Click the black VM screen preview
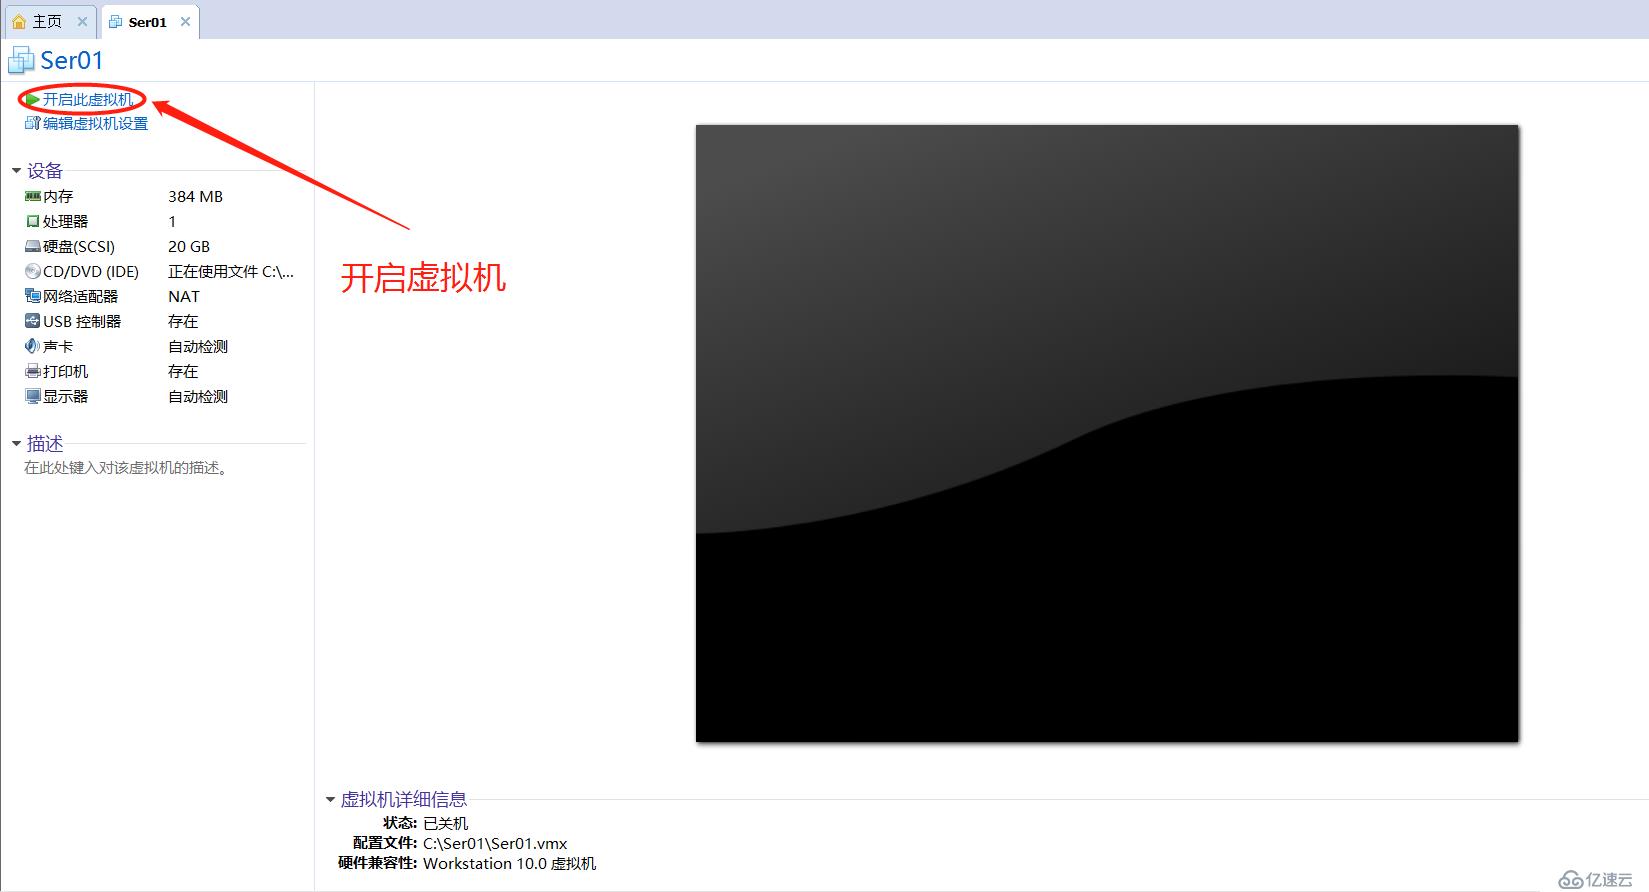 1107,433
